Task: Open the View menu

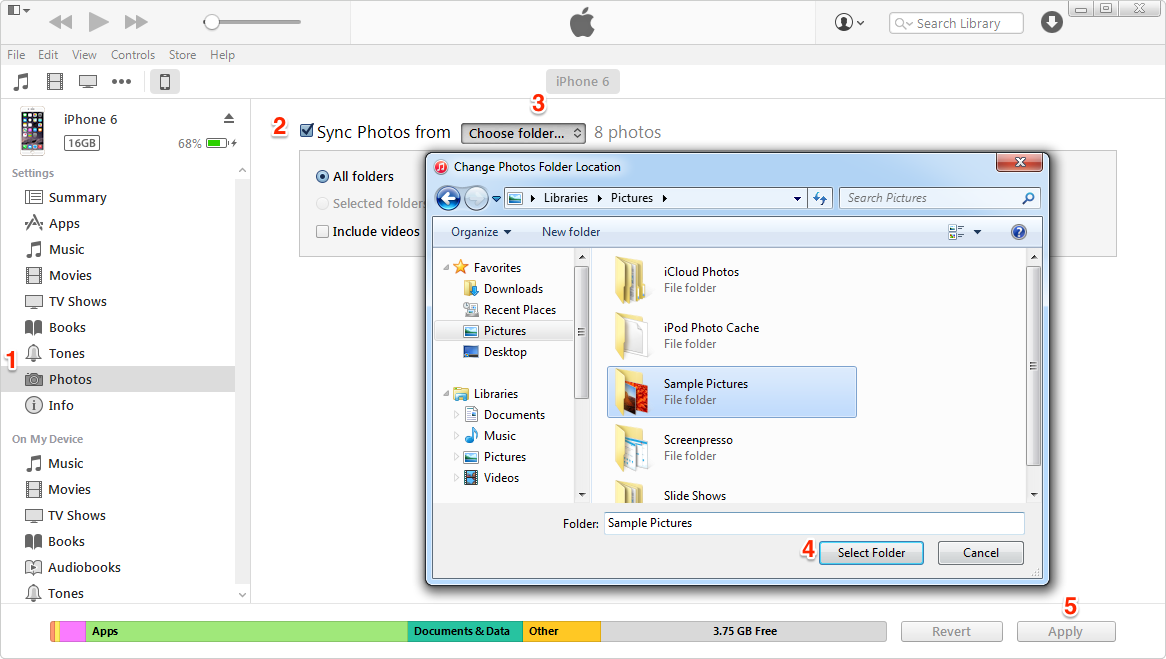Action: pyautogui.click(x=84, y=55)
